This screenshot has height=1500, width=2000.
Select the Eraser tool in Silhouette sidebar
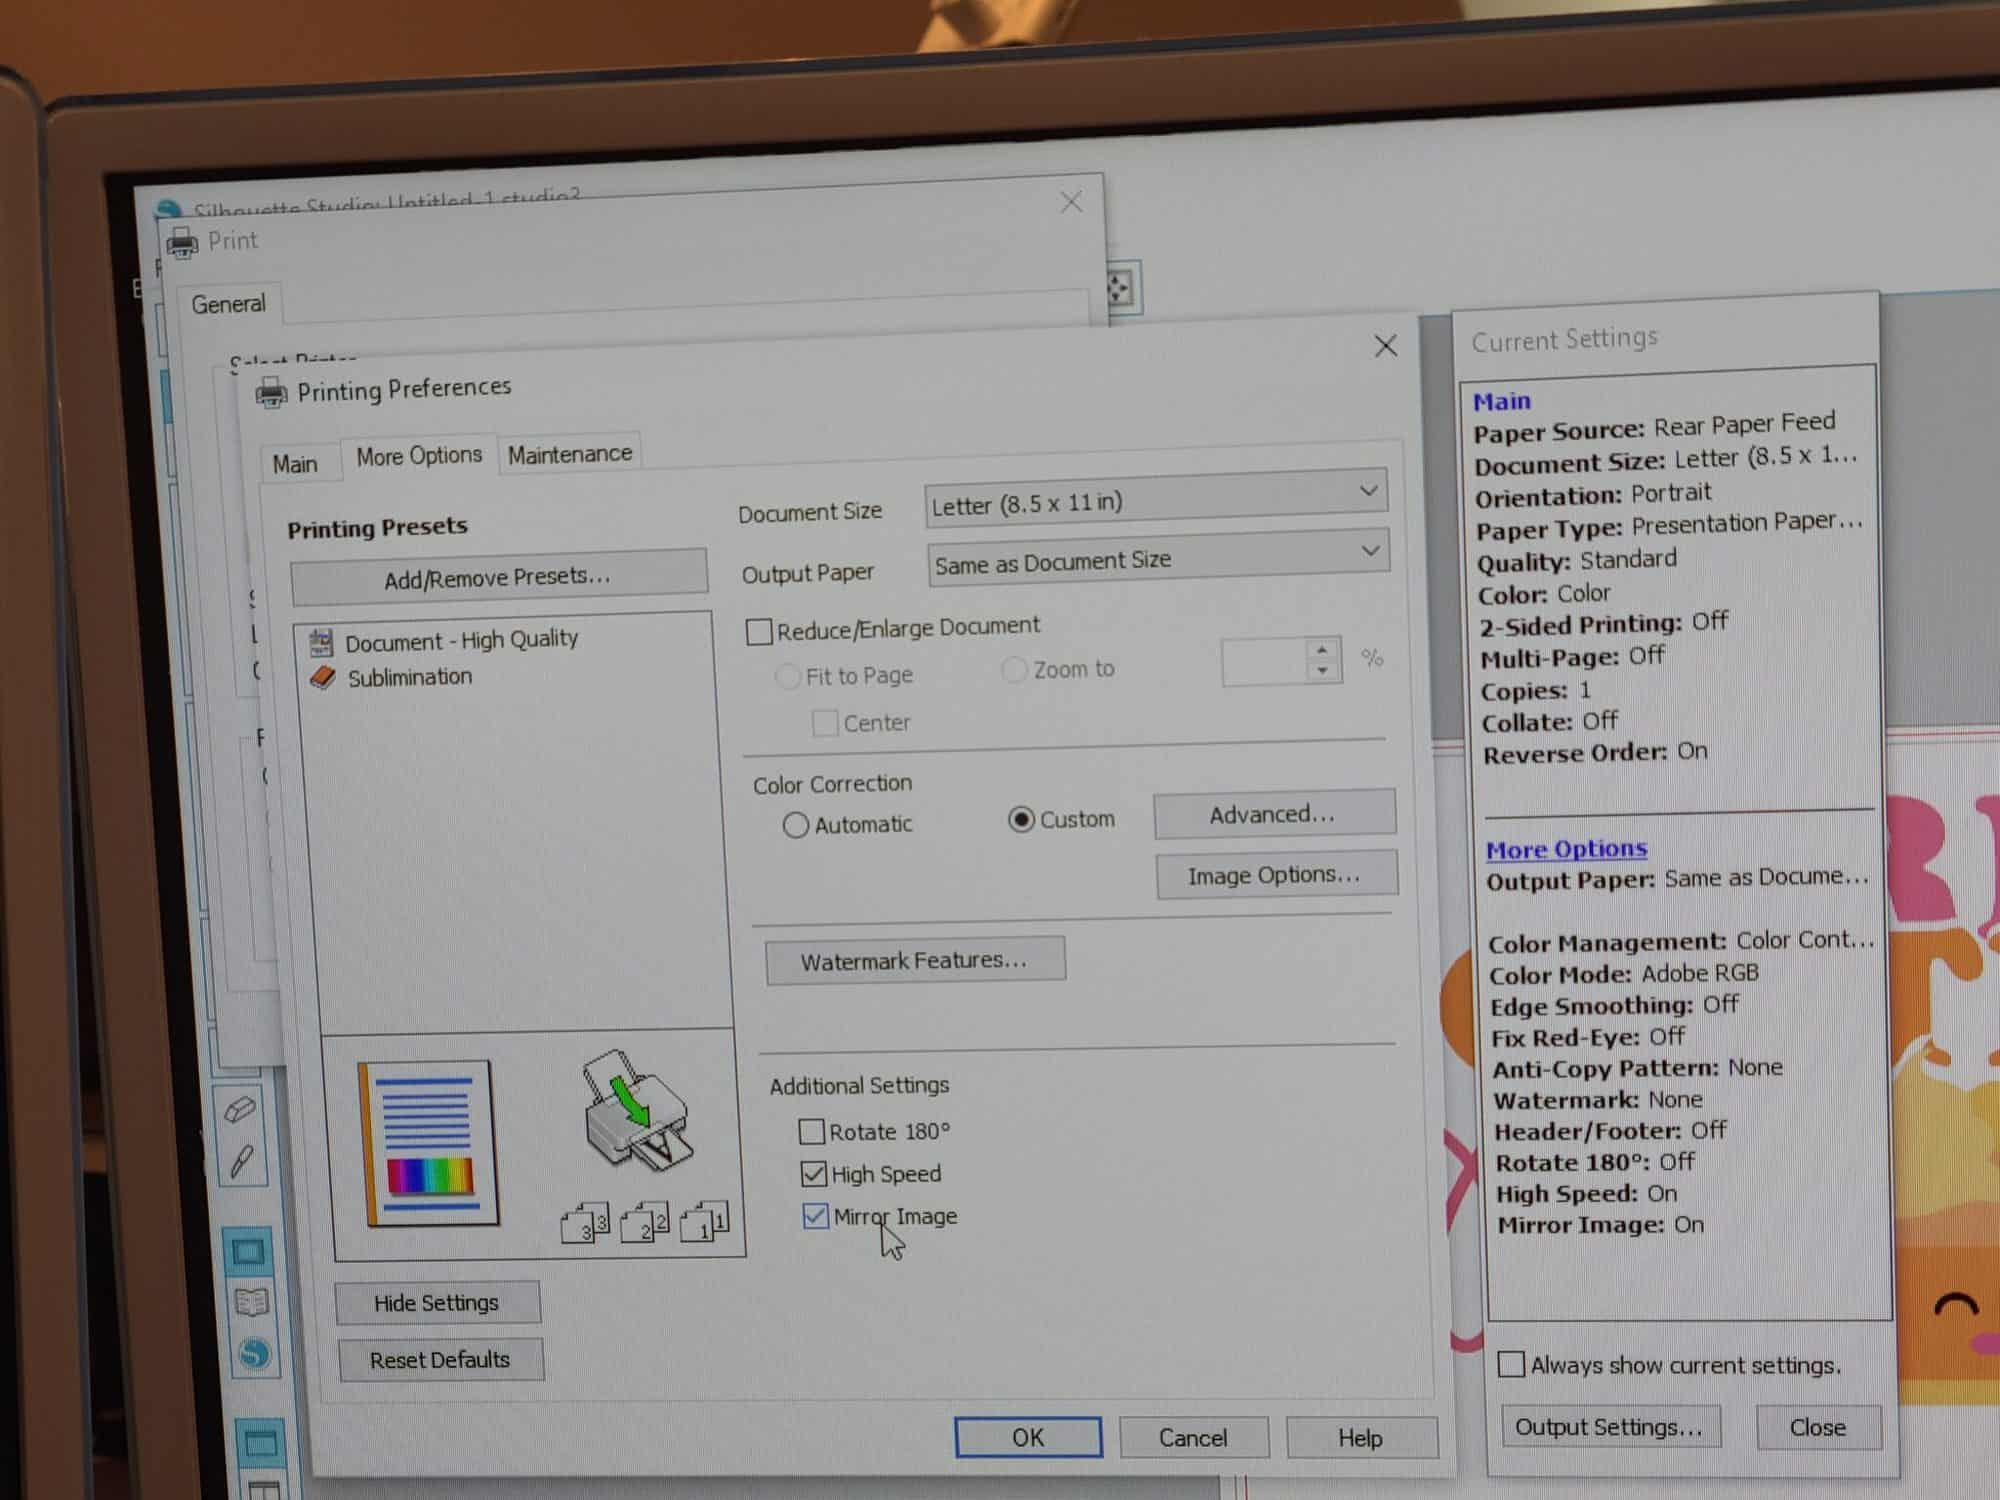241,1110
